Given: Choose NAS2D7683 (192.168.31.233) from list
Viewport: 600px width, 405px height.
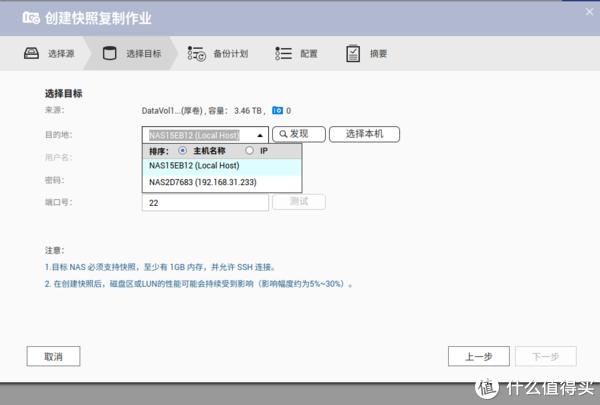Looking at the screenshot, I should coord(222,182).
